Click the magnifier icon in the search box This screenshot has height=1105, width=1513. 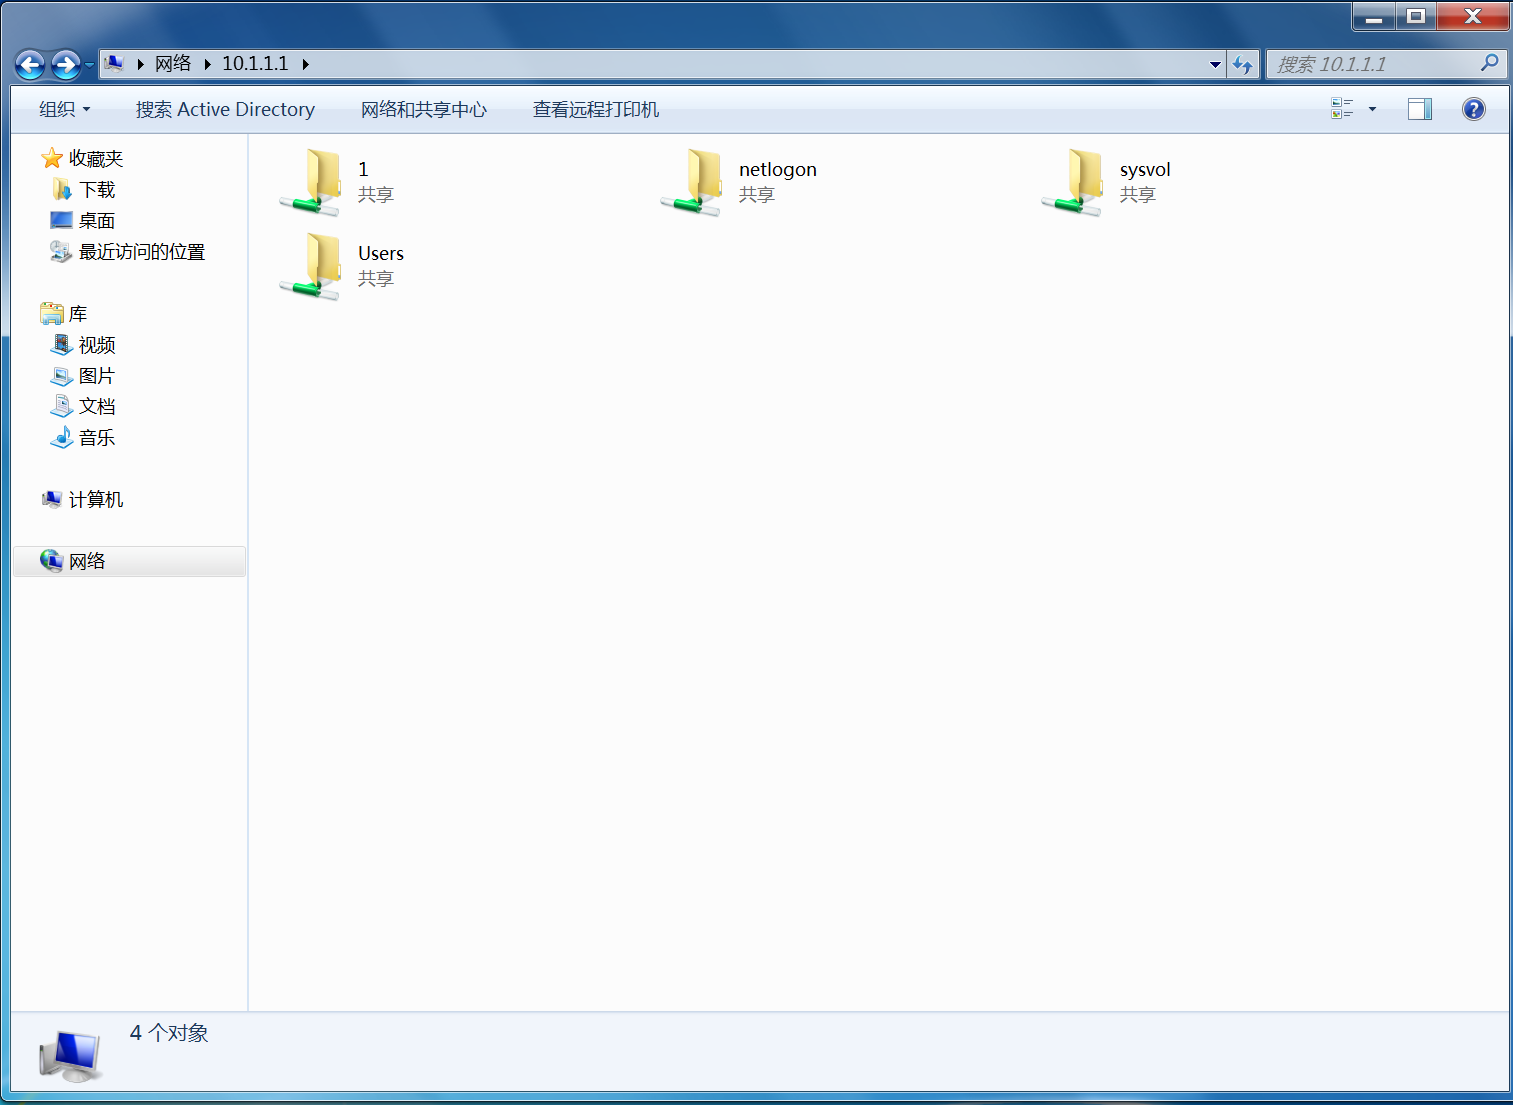(1489, 63)
